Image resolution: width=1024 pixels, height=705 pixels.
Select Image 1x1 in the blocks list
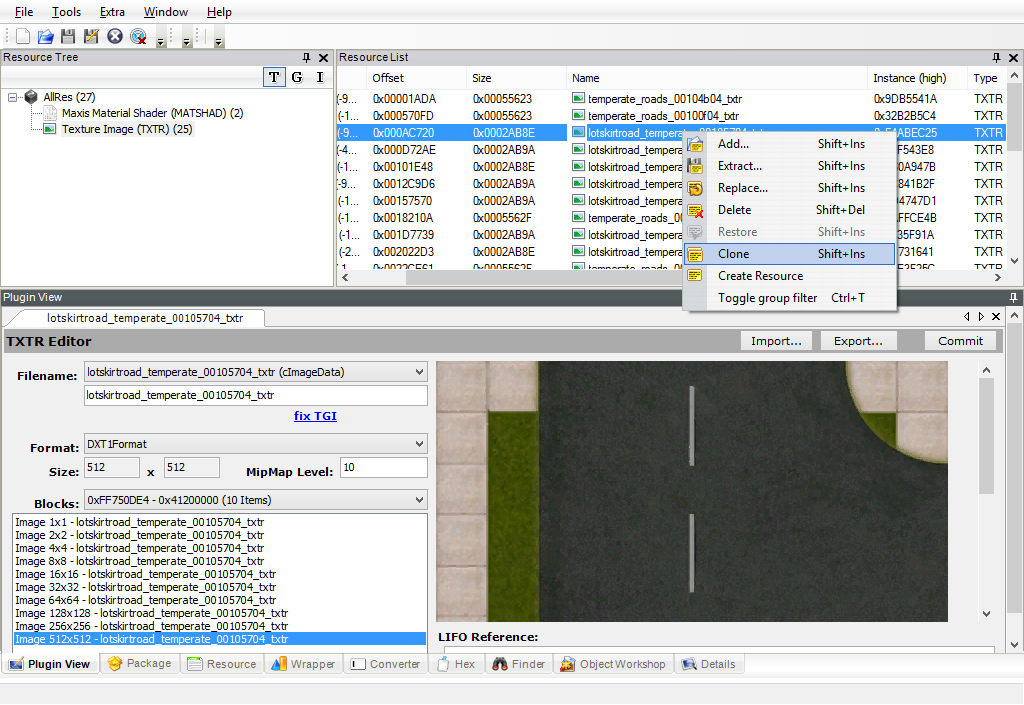pos(219,522)
